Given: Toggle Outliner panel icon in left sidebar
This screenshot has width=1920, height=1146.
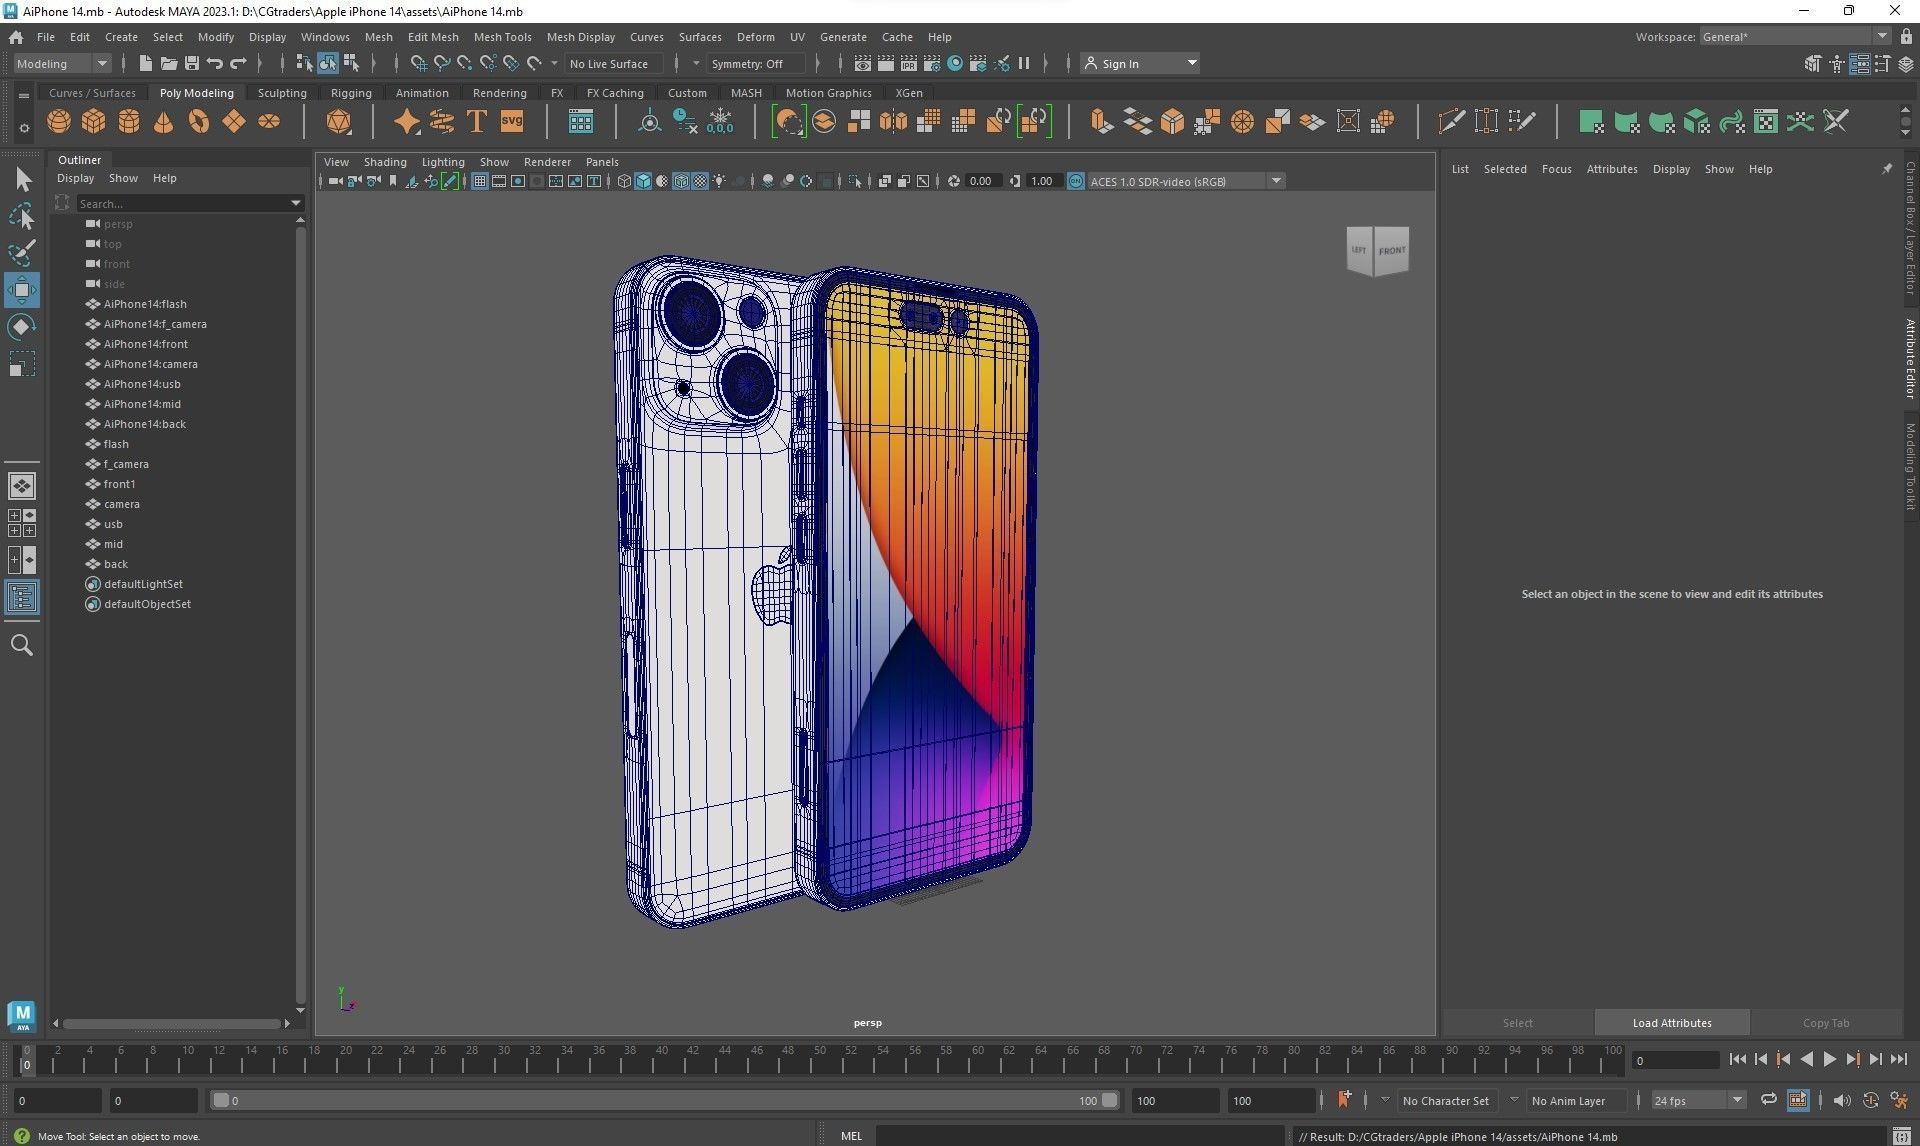Looking at the screenshot, I should tap(22, 598).
